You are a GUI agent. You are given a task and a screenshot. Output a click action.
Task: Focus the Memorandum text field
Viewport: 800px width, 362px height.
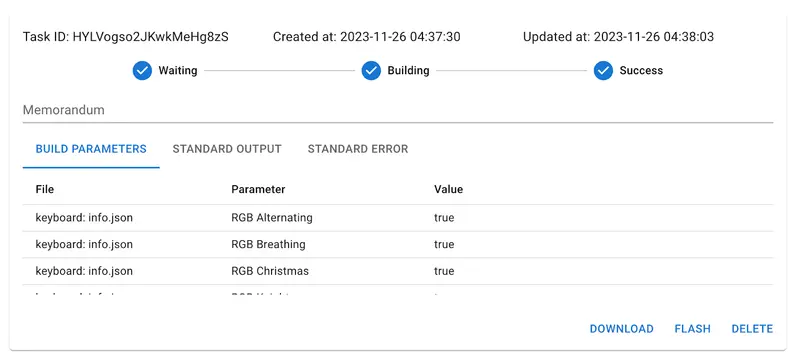[x=398, y=110]
